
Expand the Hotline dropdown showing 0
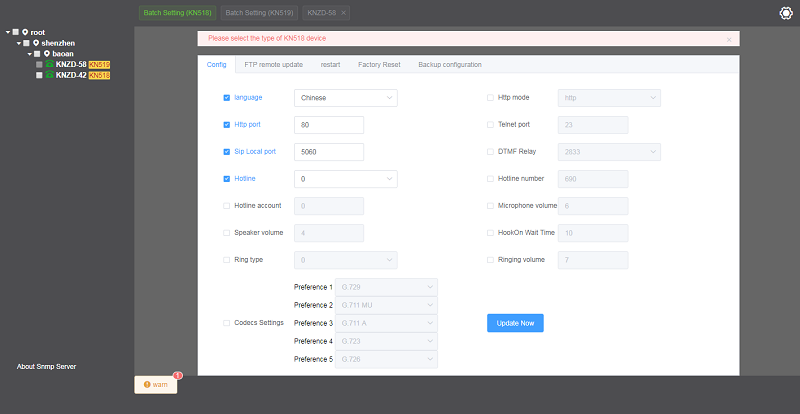[x=346, y=179]
